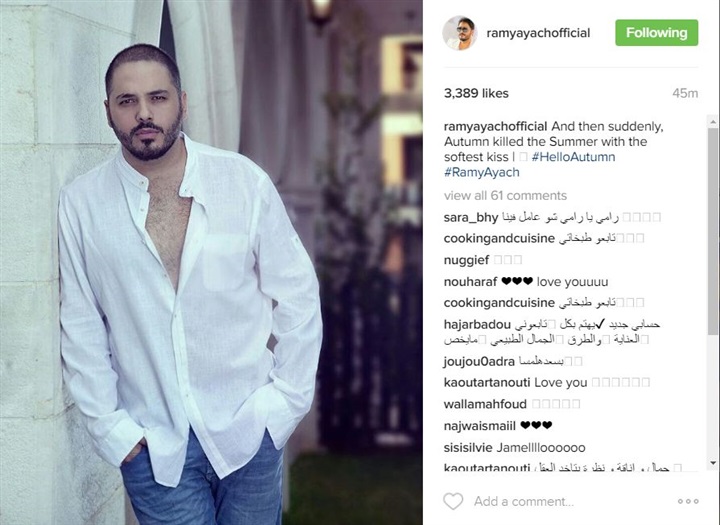Open the #RamyAyach hashtag
This screenshot has height=525, width=720.
[x=482, y=172]
